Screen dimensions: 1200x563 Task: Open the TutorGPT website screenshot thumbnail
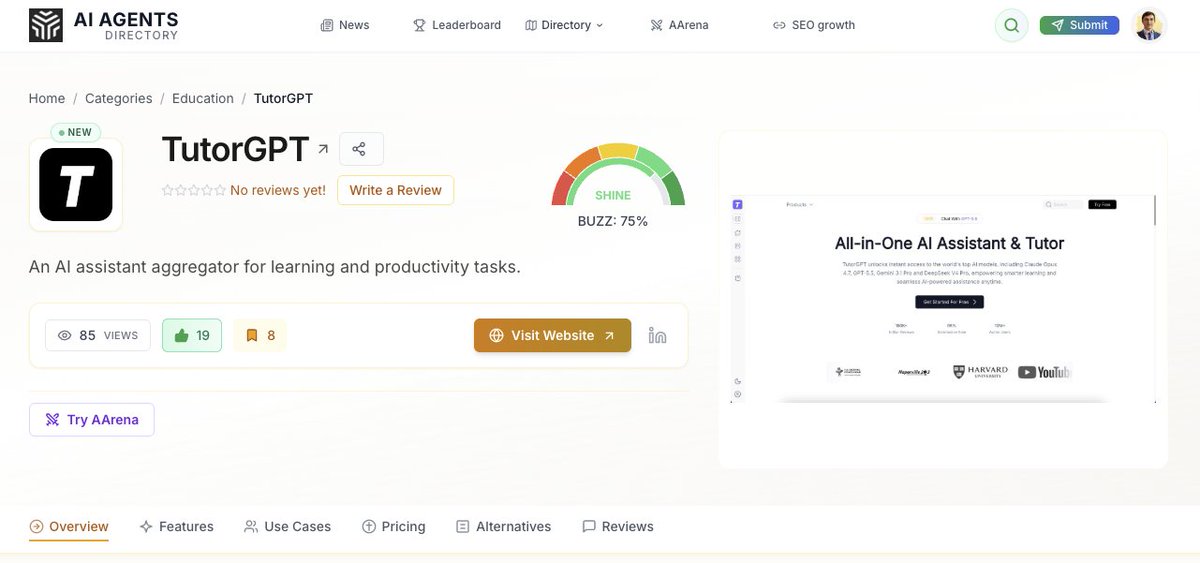tap(943, 299)
